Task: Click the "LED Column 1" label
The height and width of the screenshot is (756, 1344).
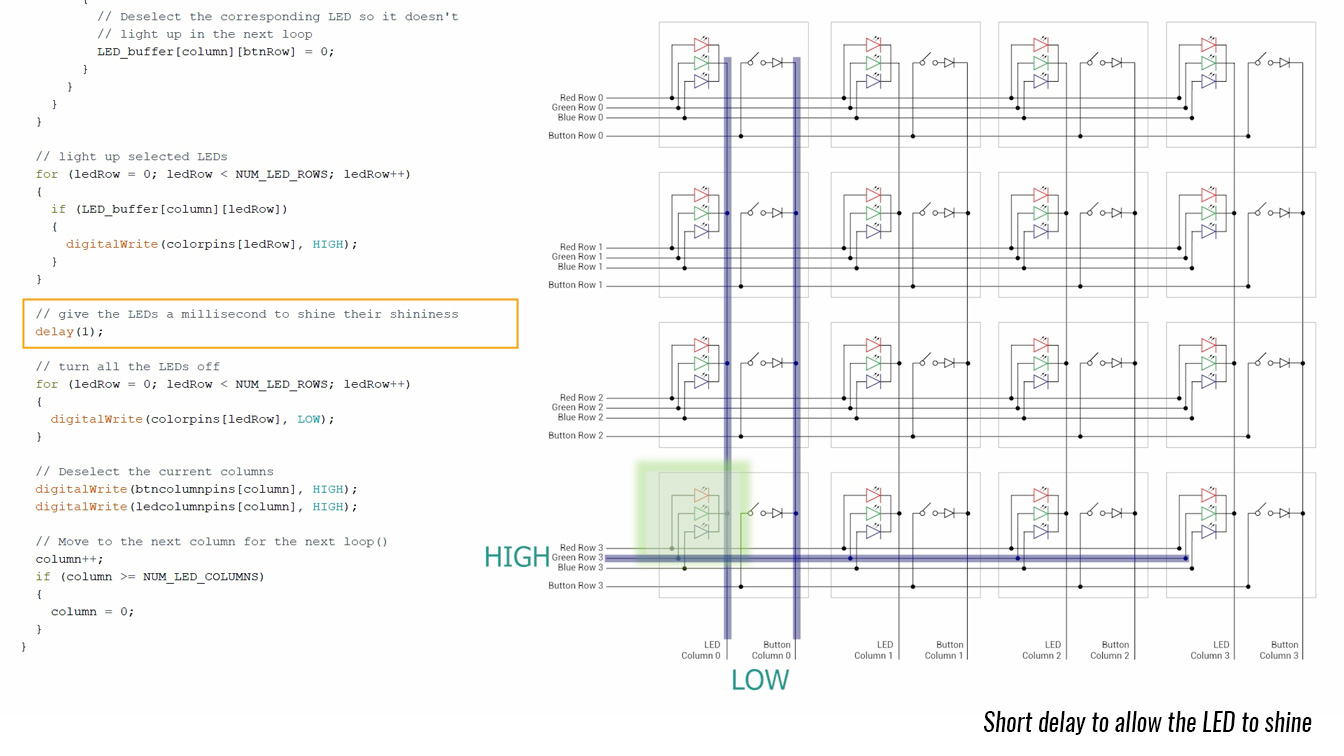Action: point(873,650)
